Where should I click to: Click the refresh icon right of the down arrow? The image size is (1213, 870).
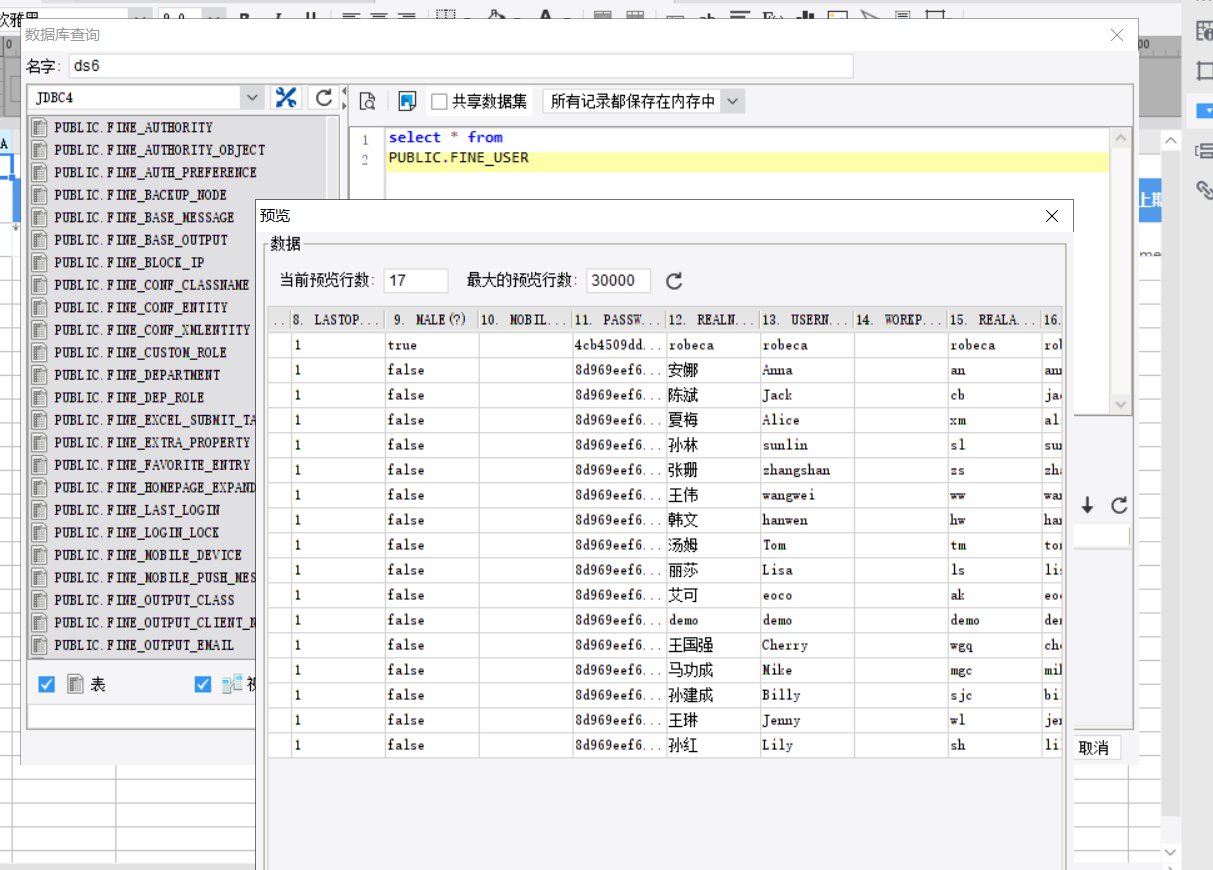coord(1119,506)
